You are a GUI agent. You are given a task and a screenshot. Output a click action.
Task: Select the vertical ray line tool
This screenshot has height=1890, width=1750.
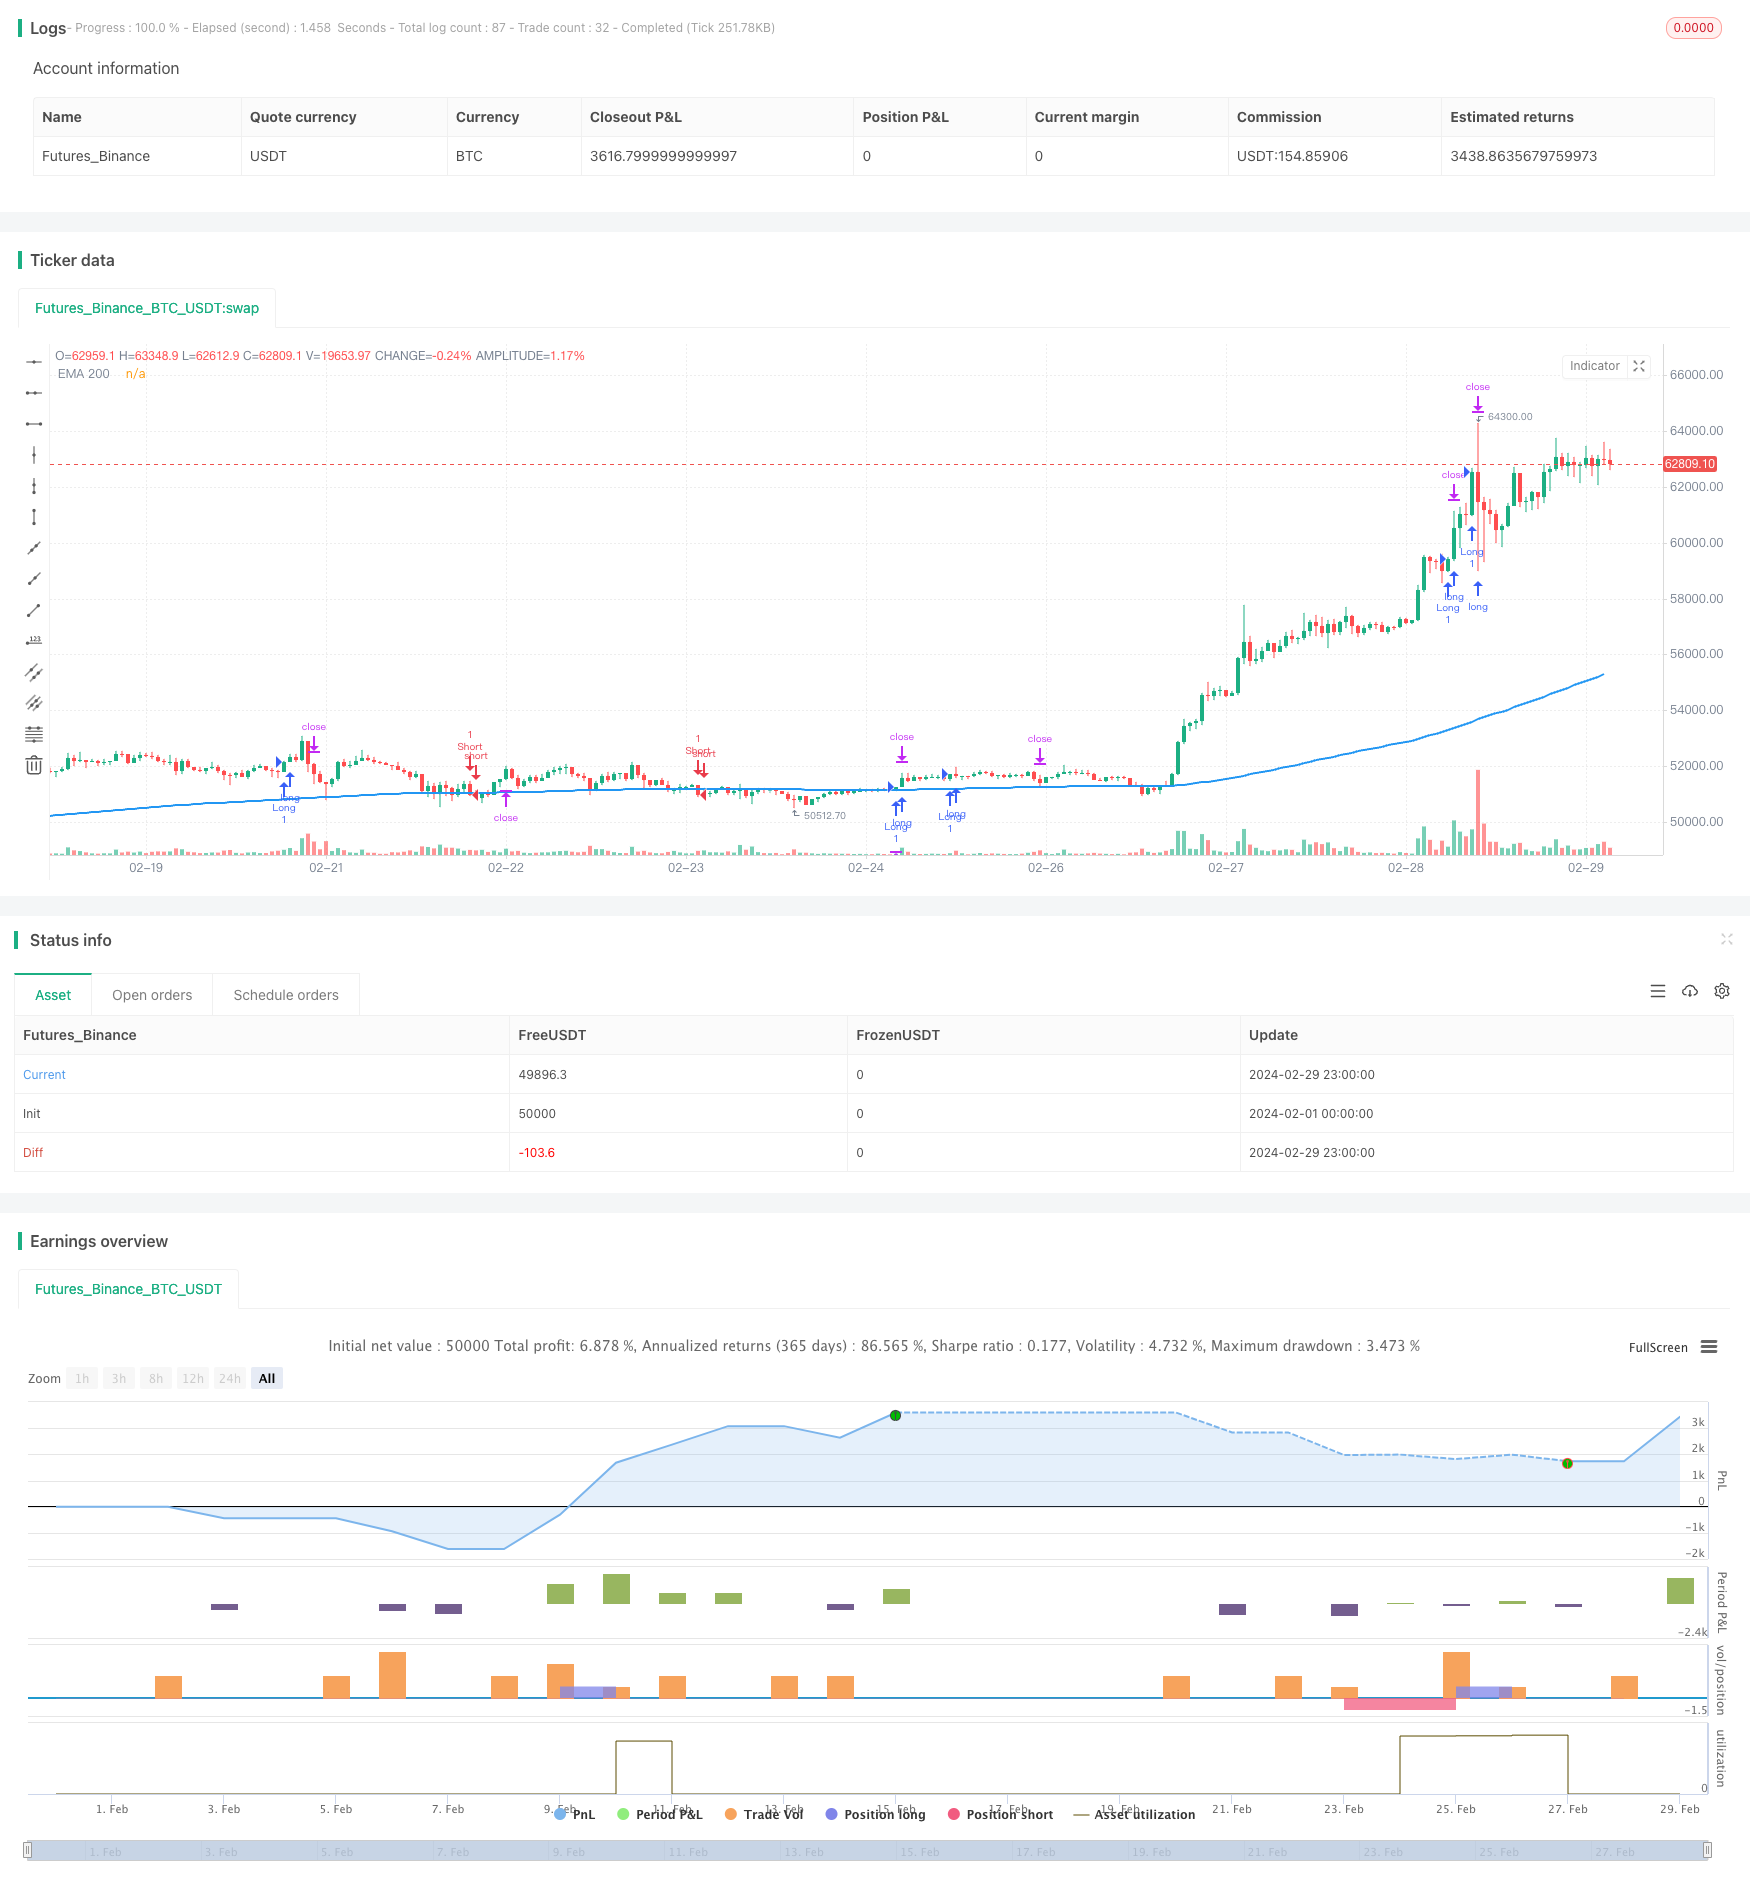[34, 486]
